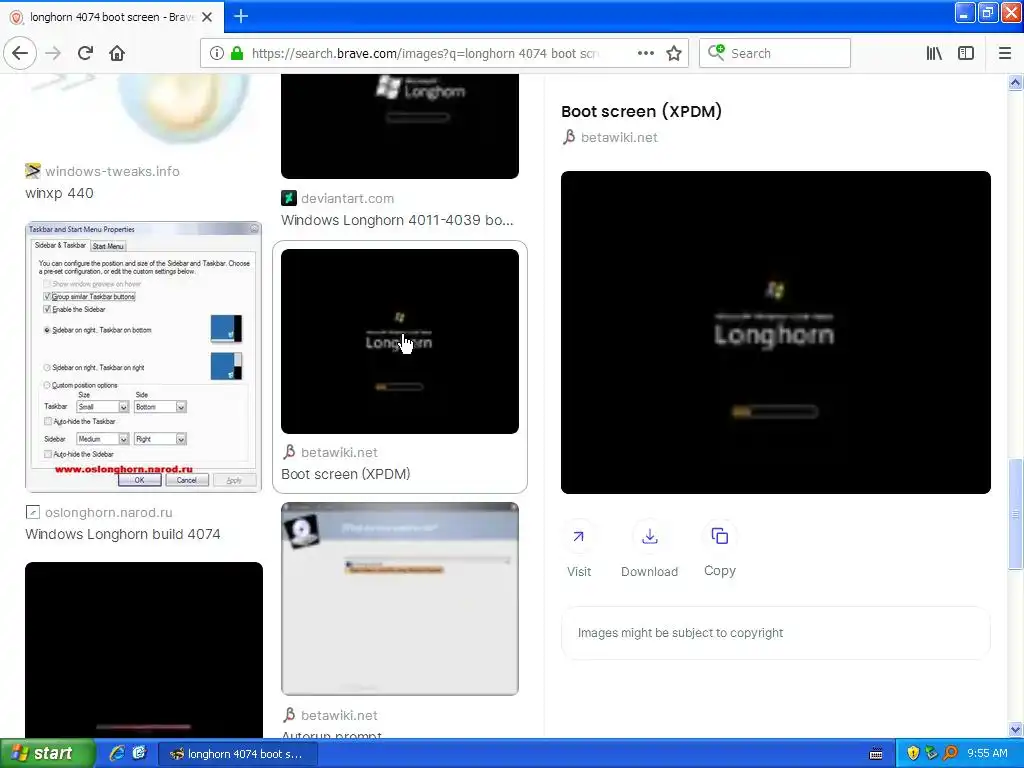This screenshot has height=768, width=1024.
Task: Open the hamburger application menu
Action: (x=1004, y=53)
